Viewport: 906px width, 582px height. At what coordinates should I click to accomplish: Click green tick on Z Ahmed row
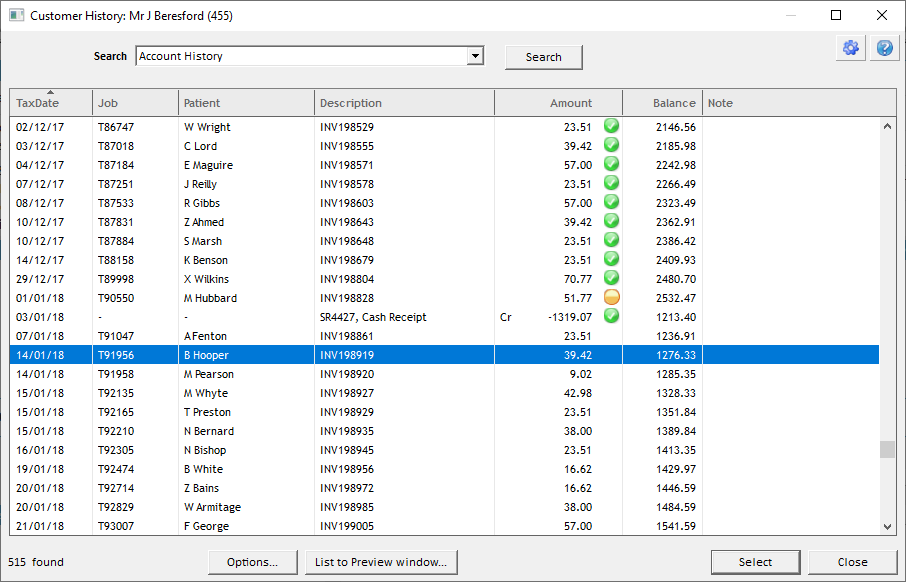pyautogui.click(x=611, y=222)
